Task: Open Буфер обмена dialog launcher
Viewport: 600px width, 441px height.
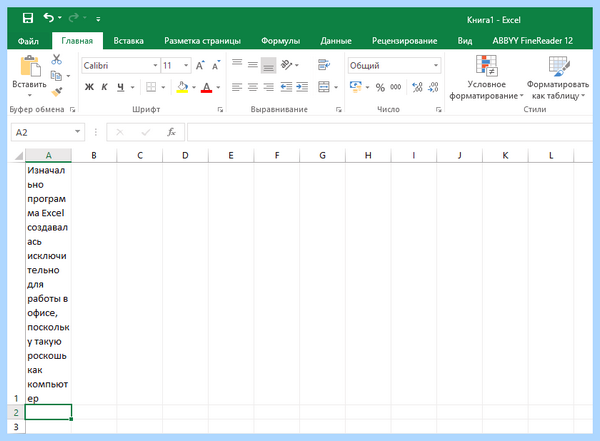Action: [x=72, y=109]
